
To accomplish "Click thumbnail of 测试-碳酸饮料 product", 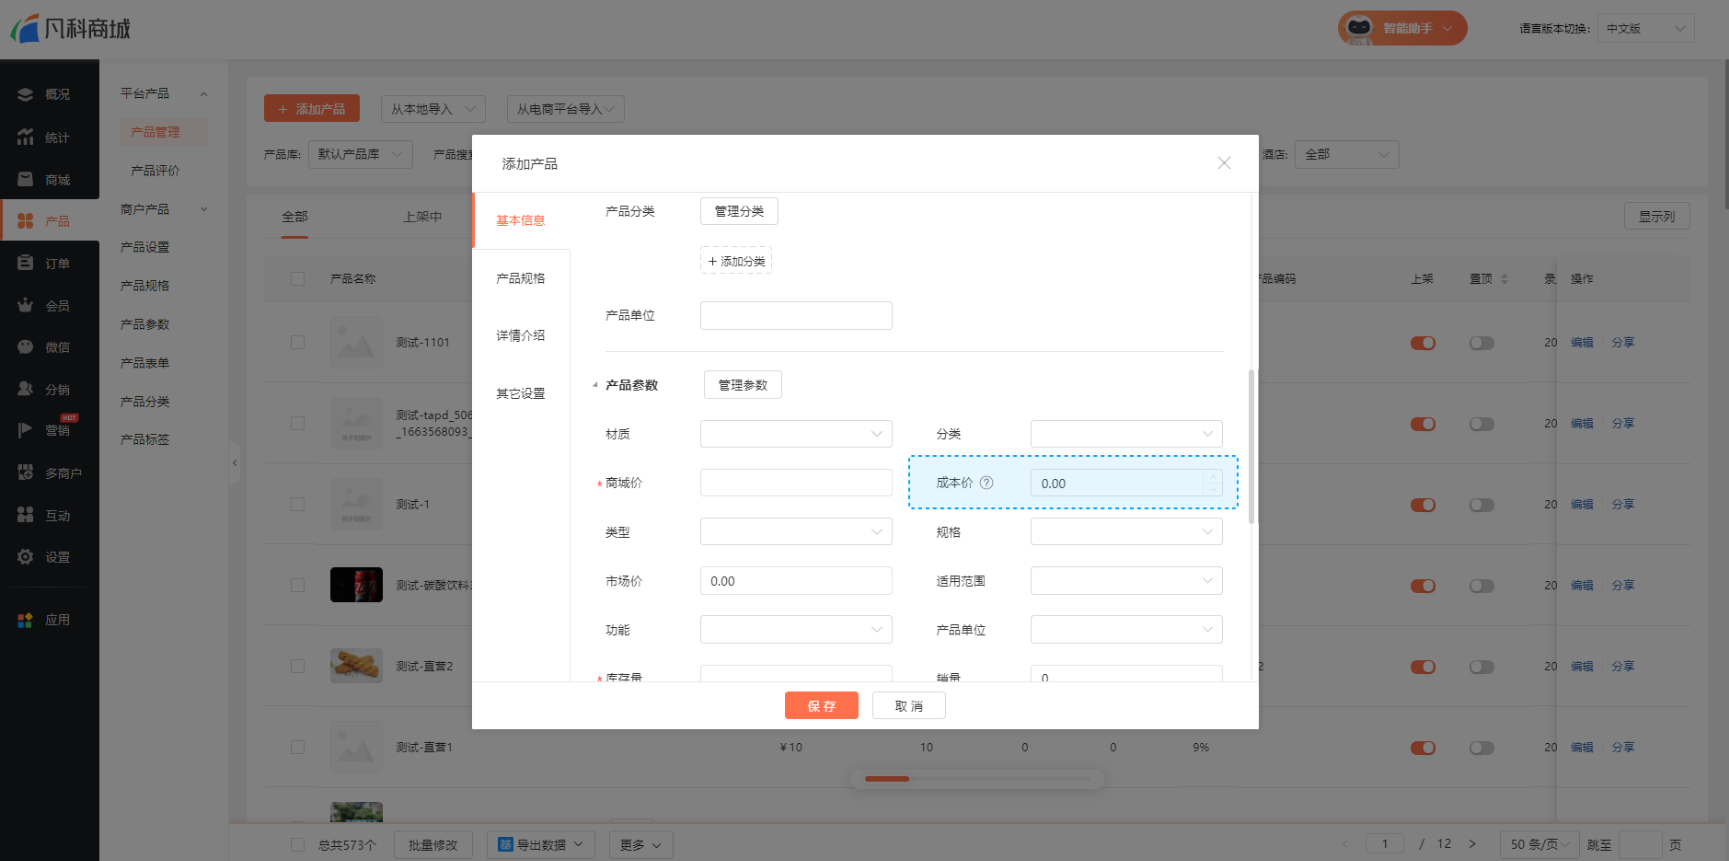I will (356, 585).
